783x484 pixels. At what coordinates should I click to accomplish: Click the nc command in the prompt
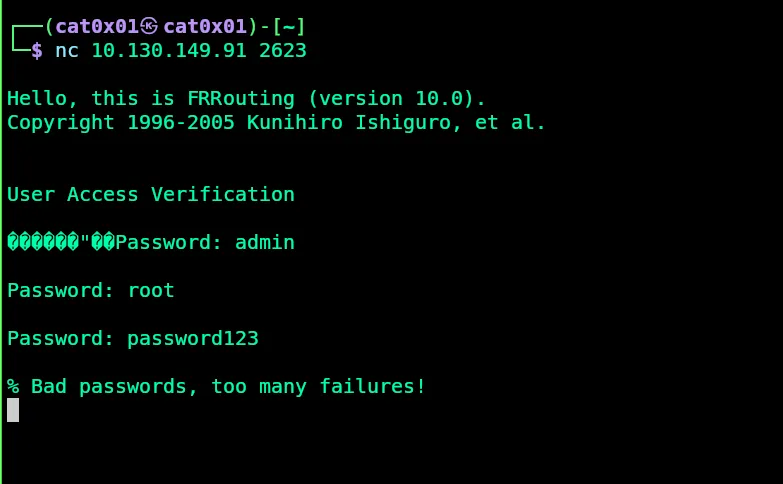[x=67, y=50]
